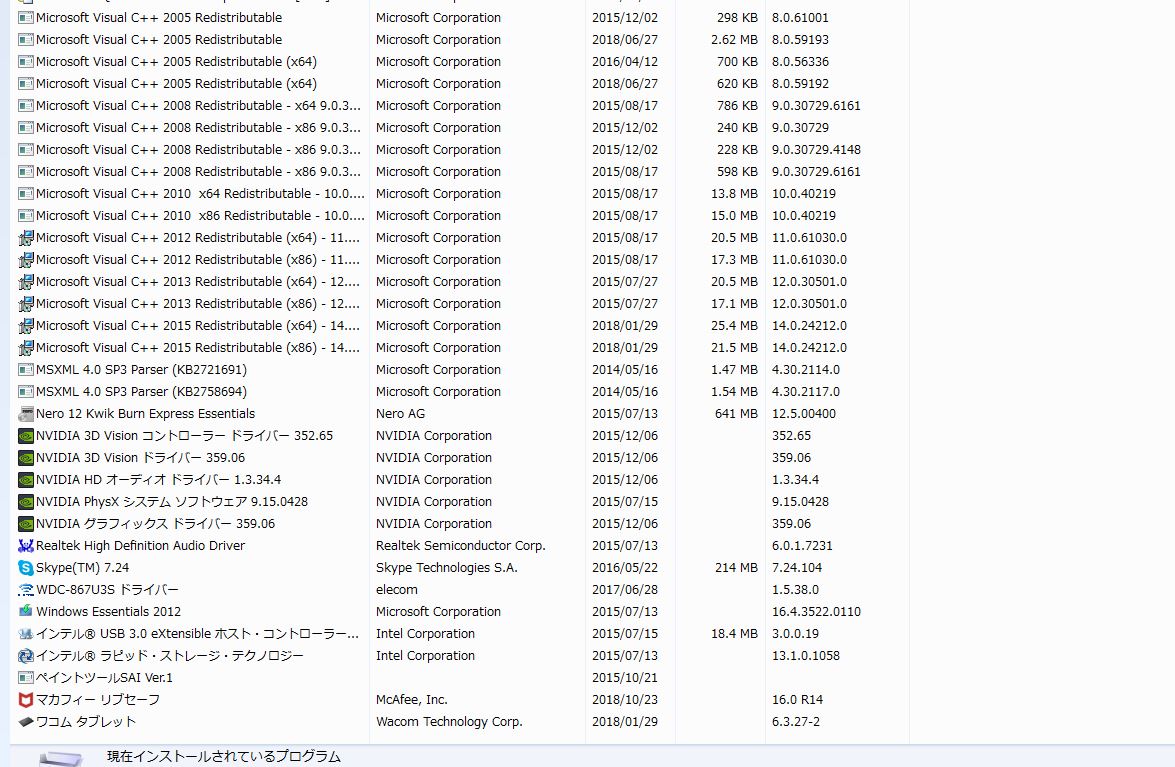The height and width of the screenshot is (767, 1175).
Task: Click the ワコム タブレット icon
Action: point(25,722)
